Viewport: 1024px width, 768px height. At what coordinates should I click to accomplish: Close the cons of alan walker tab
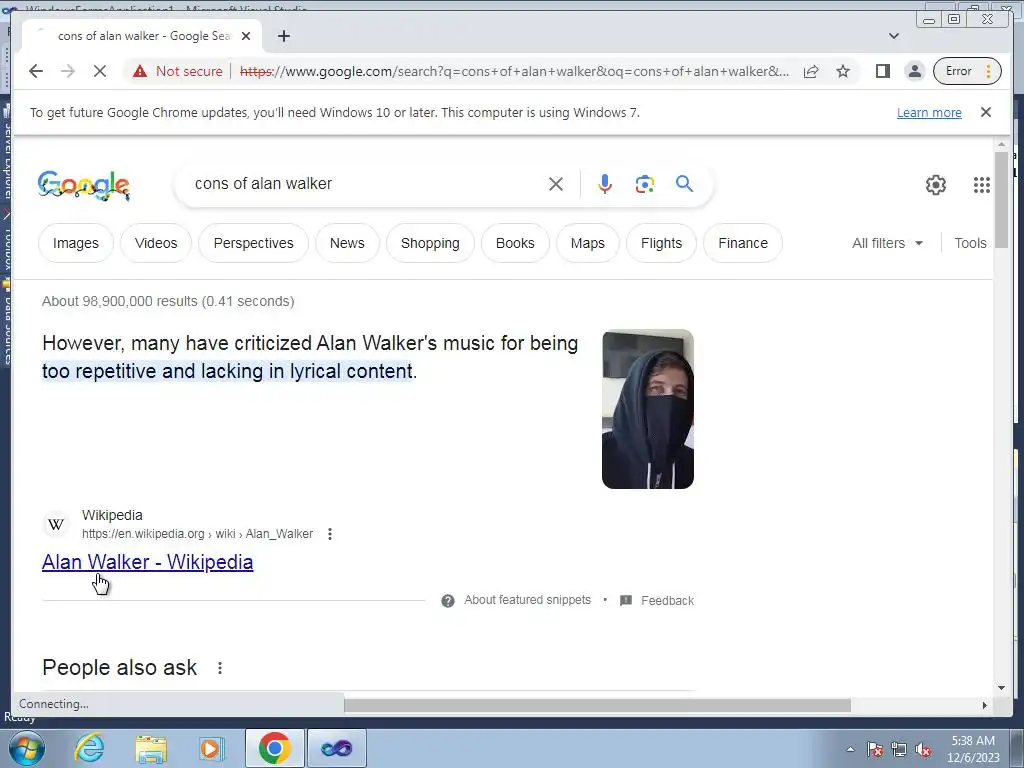tap(246, 36)
